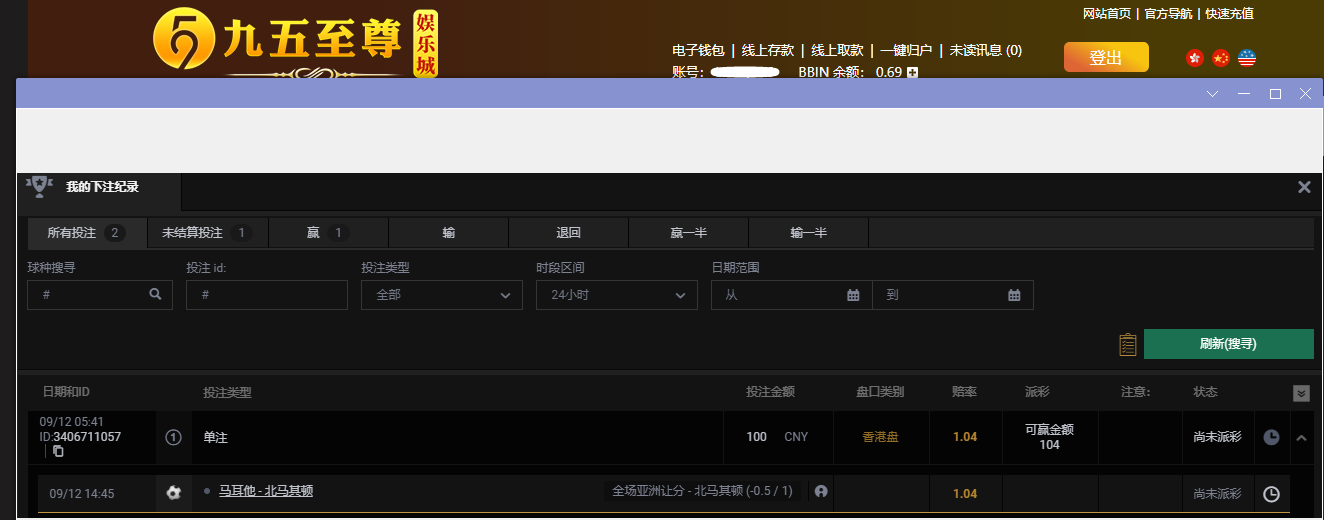The width and height of the screenshot is (1324, 520).
Task: Click the 投注金额 column header
Action: 770,392
